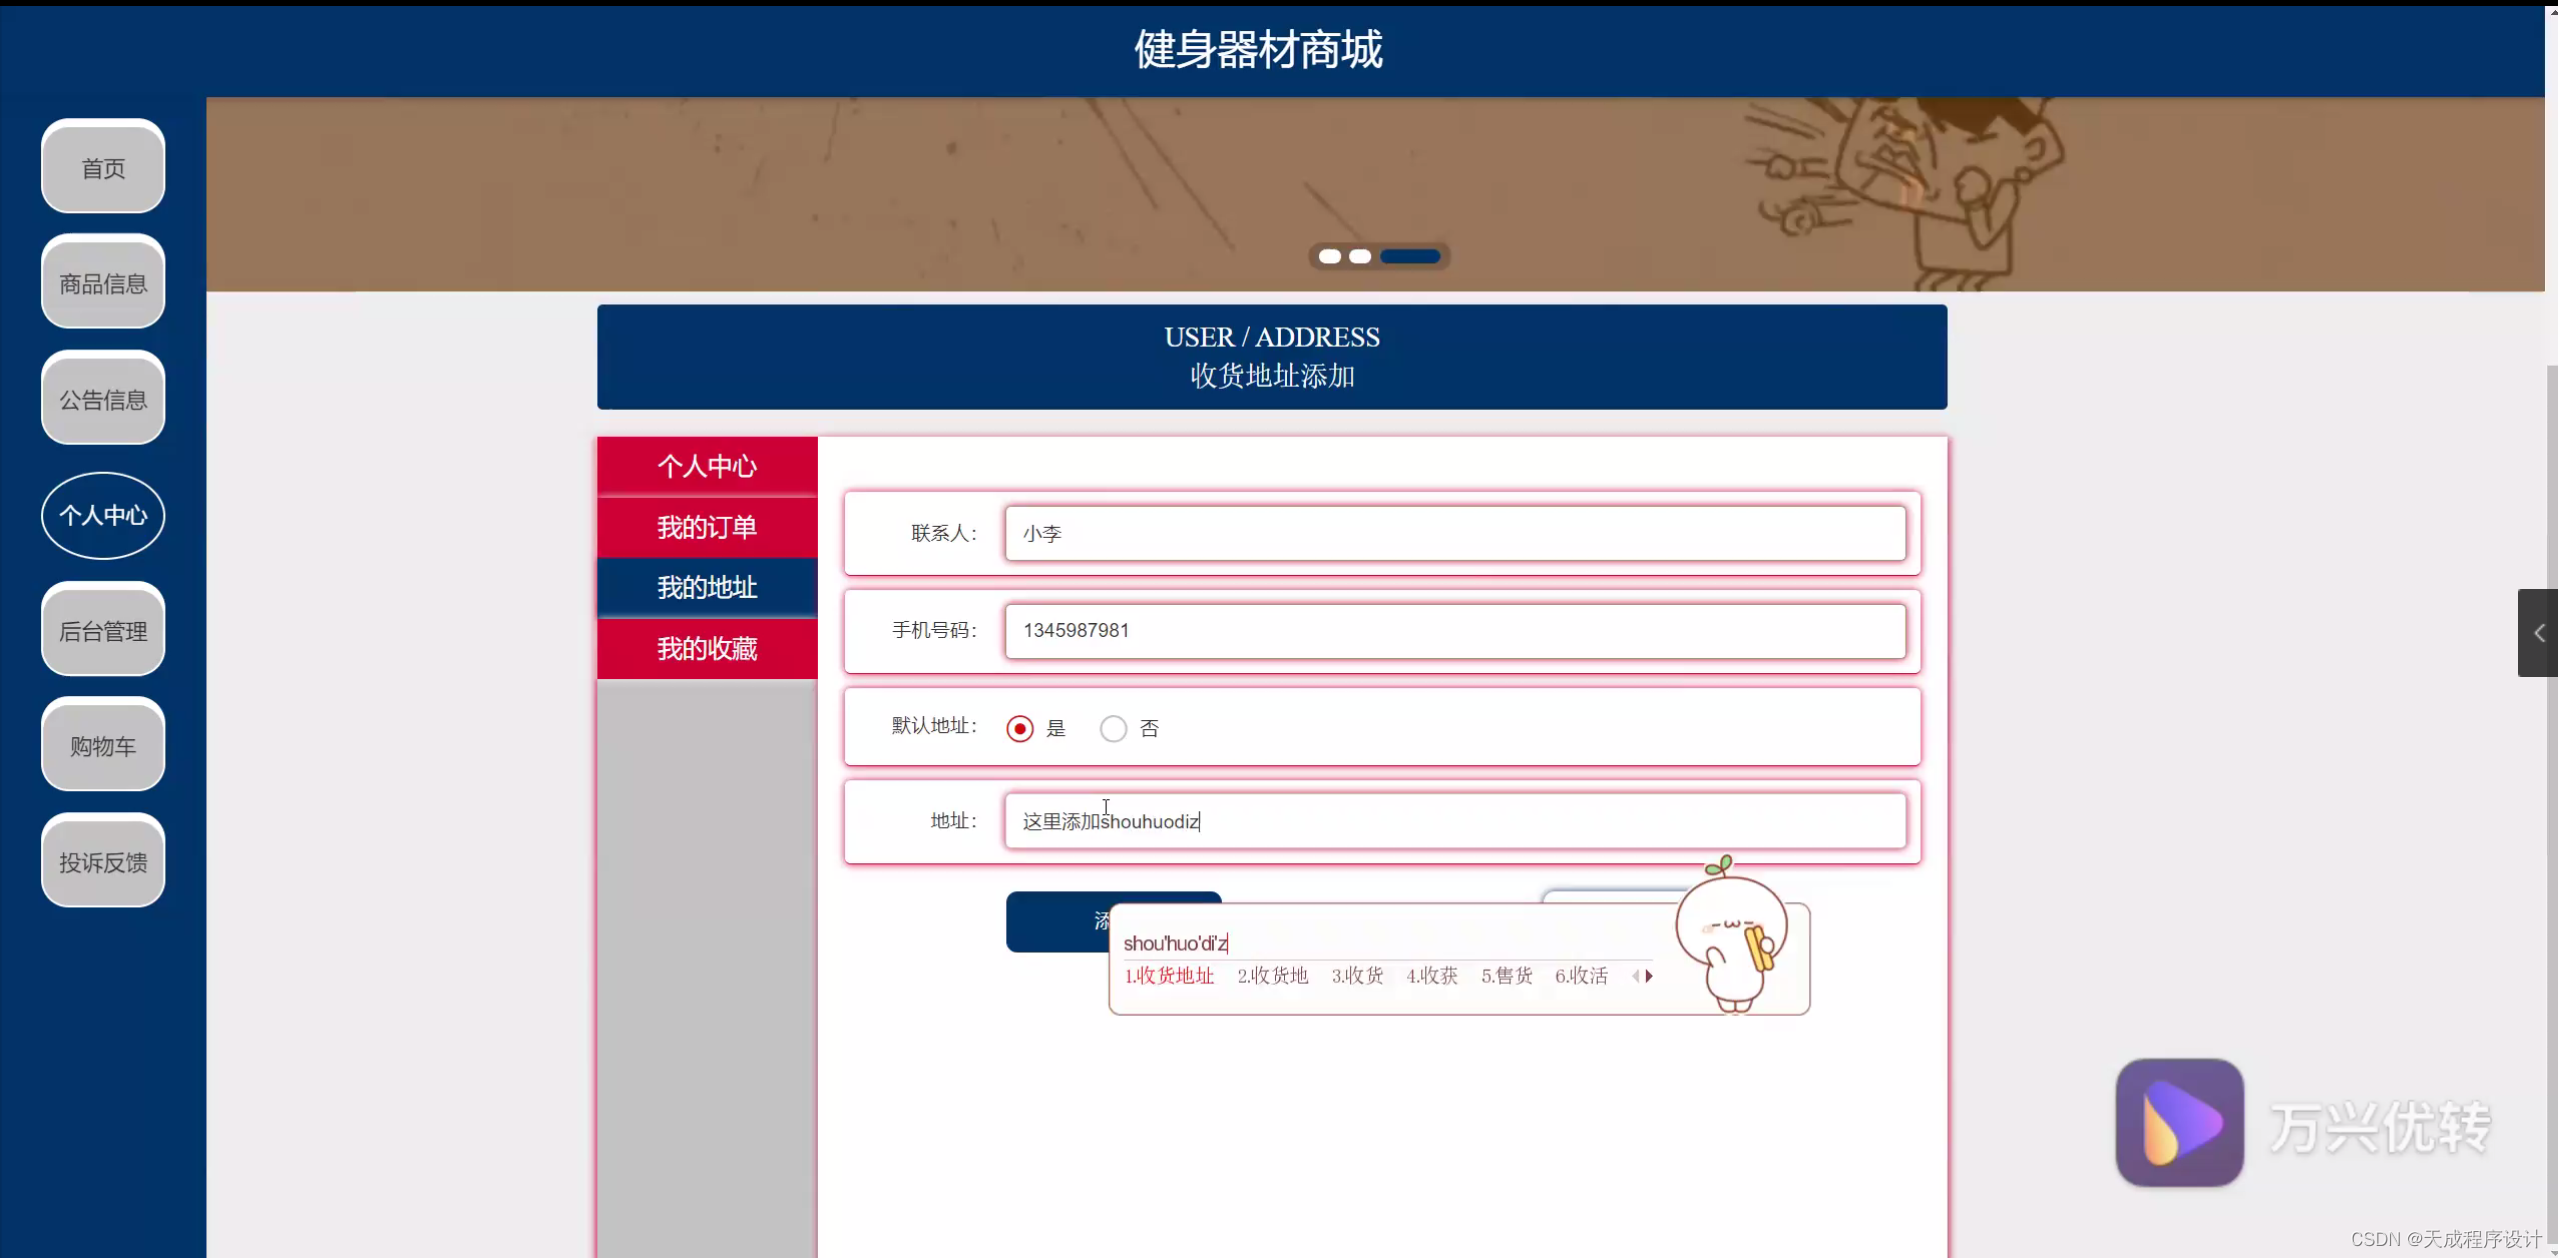Select candidate 1 收货地址 in the IME

tap(1168, 976)
